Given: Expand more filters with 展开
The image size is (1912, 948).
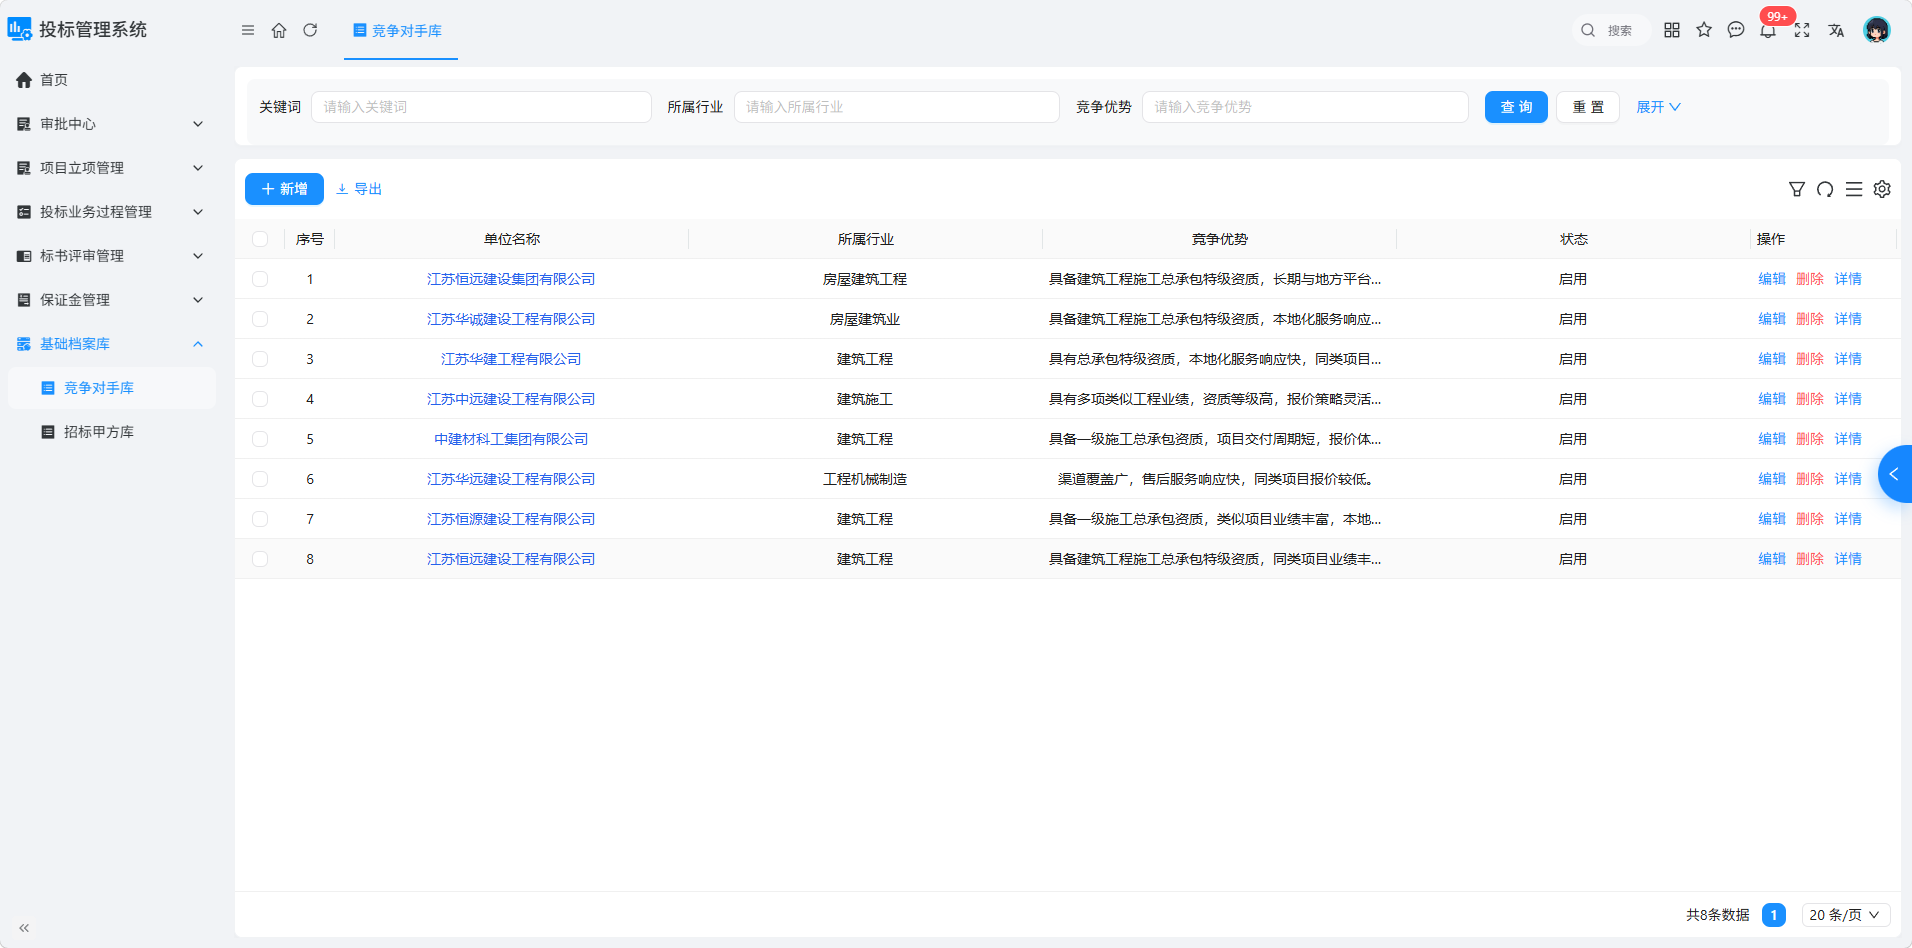Looking at the screenshot, I should pyautogui.click(x=1658, y=107).
